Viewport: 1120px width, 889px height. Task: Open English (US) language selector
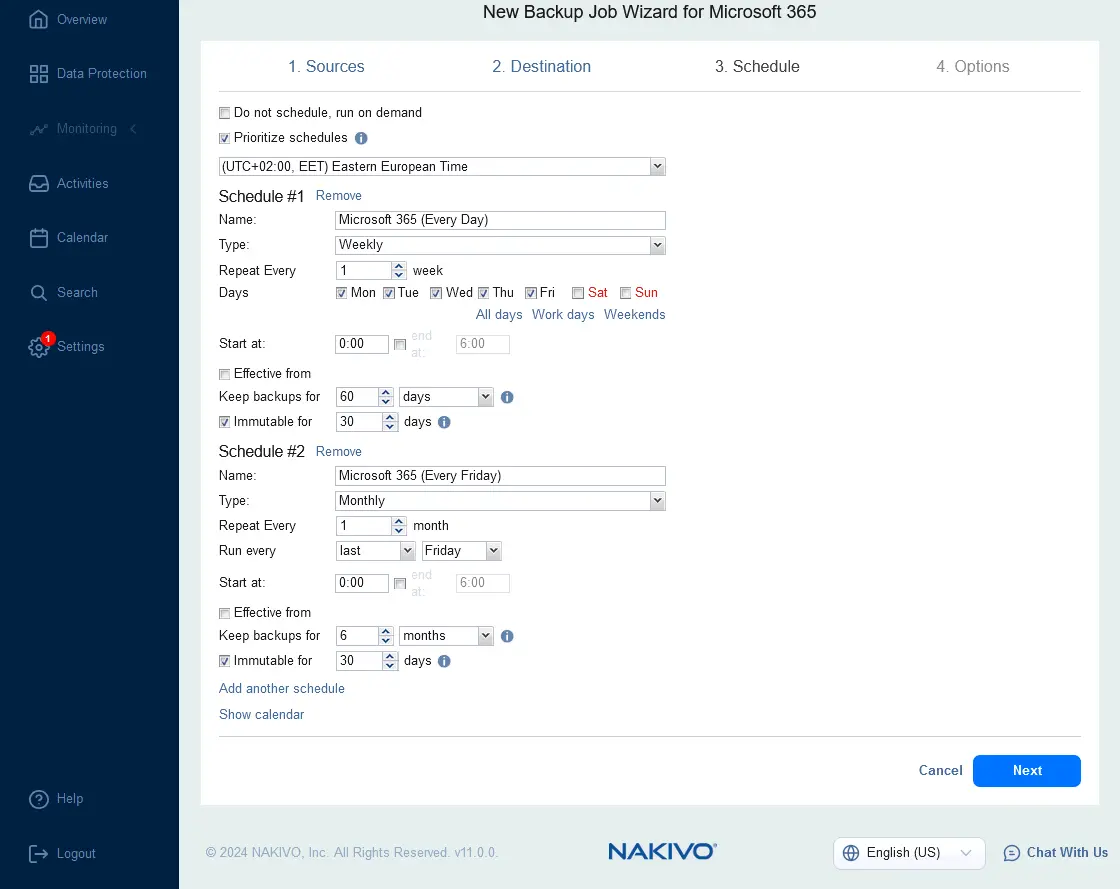click(909, 853)
